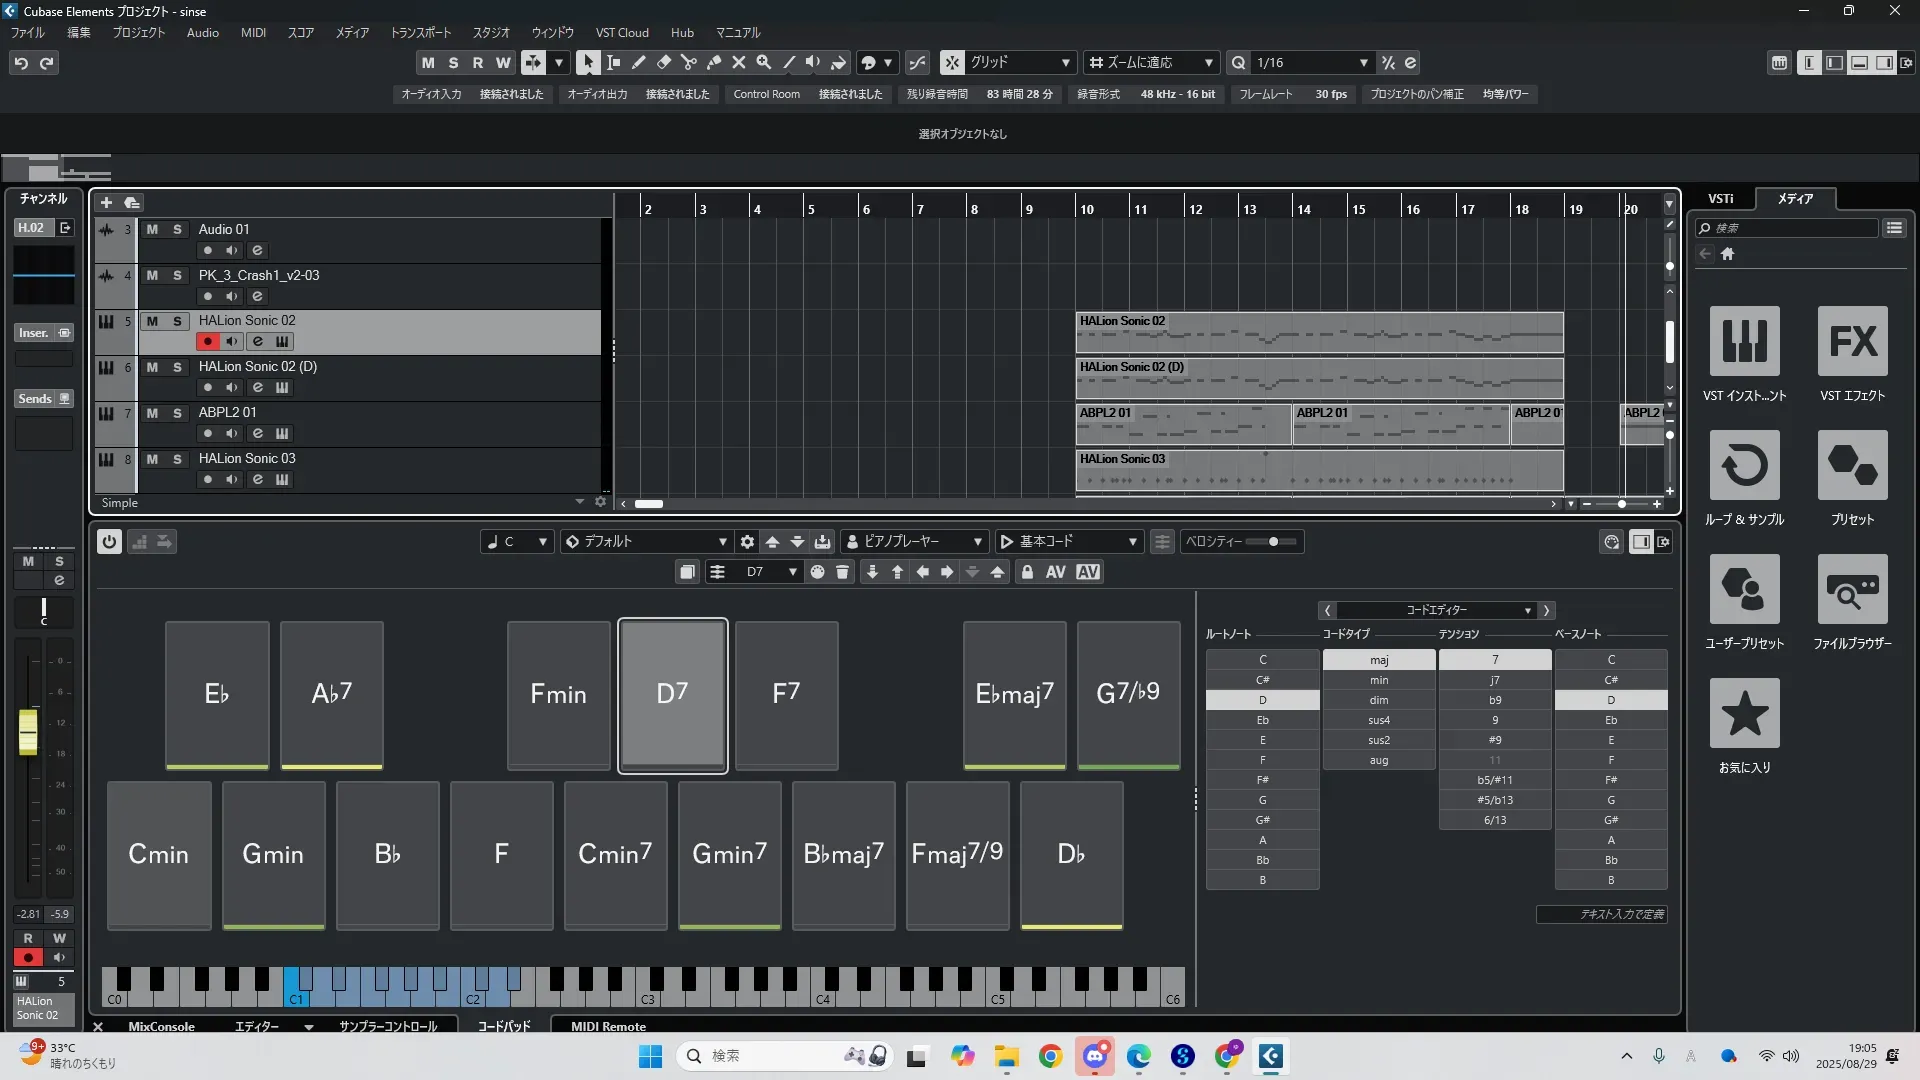Select the sus4 chord type
This screenshot has height=1080, width=1920.
click(1379, 720)
